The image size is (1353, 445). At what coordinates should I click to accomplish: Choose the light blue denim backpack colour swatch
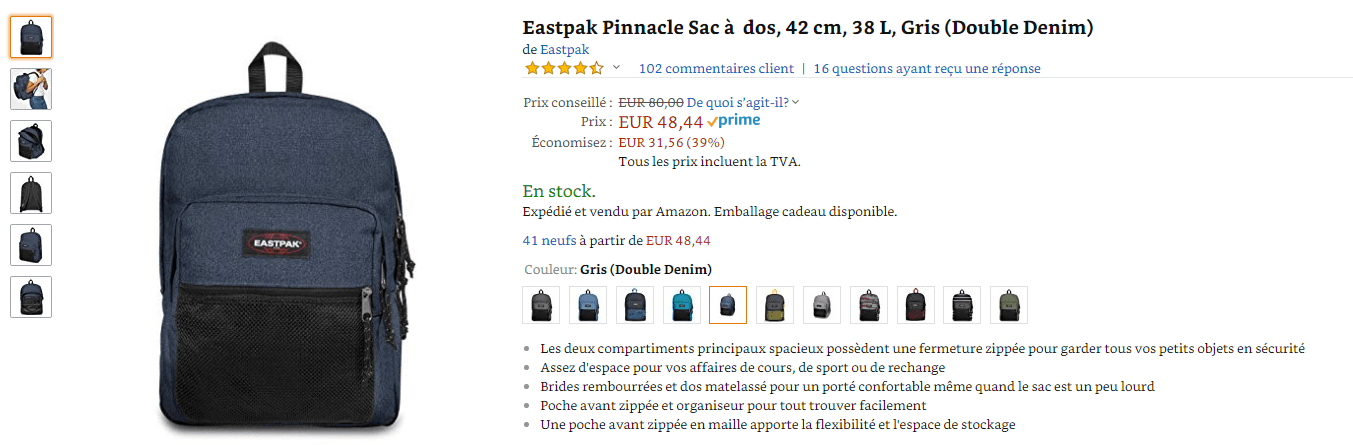[588, 305]
